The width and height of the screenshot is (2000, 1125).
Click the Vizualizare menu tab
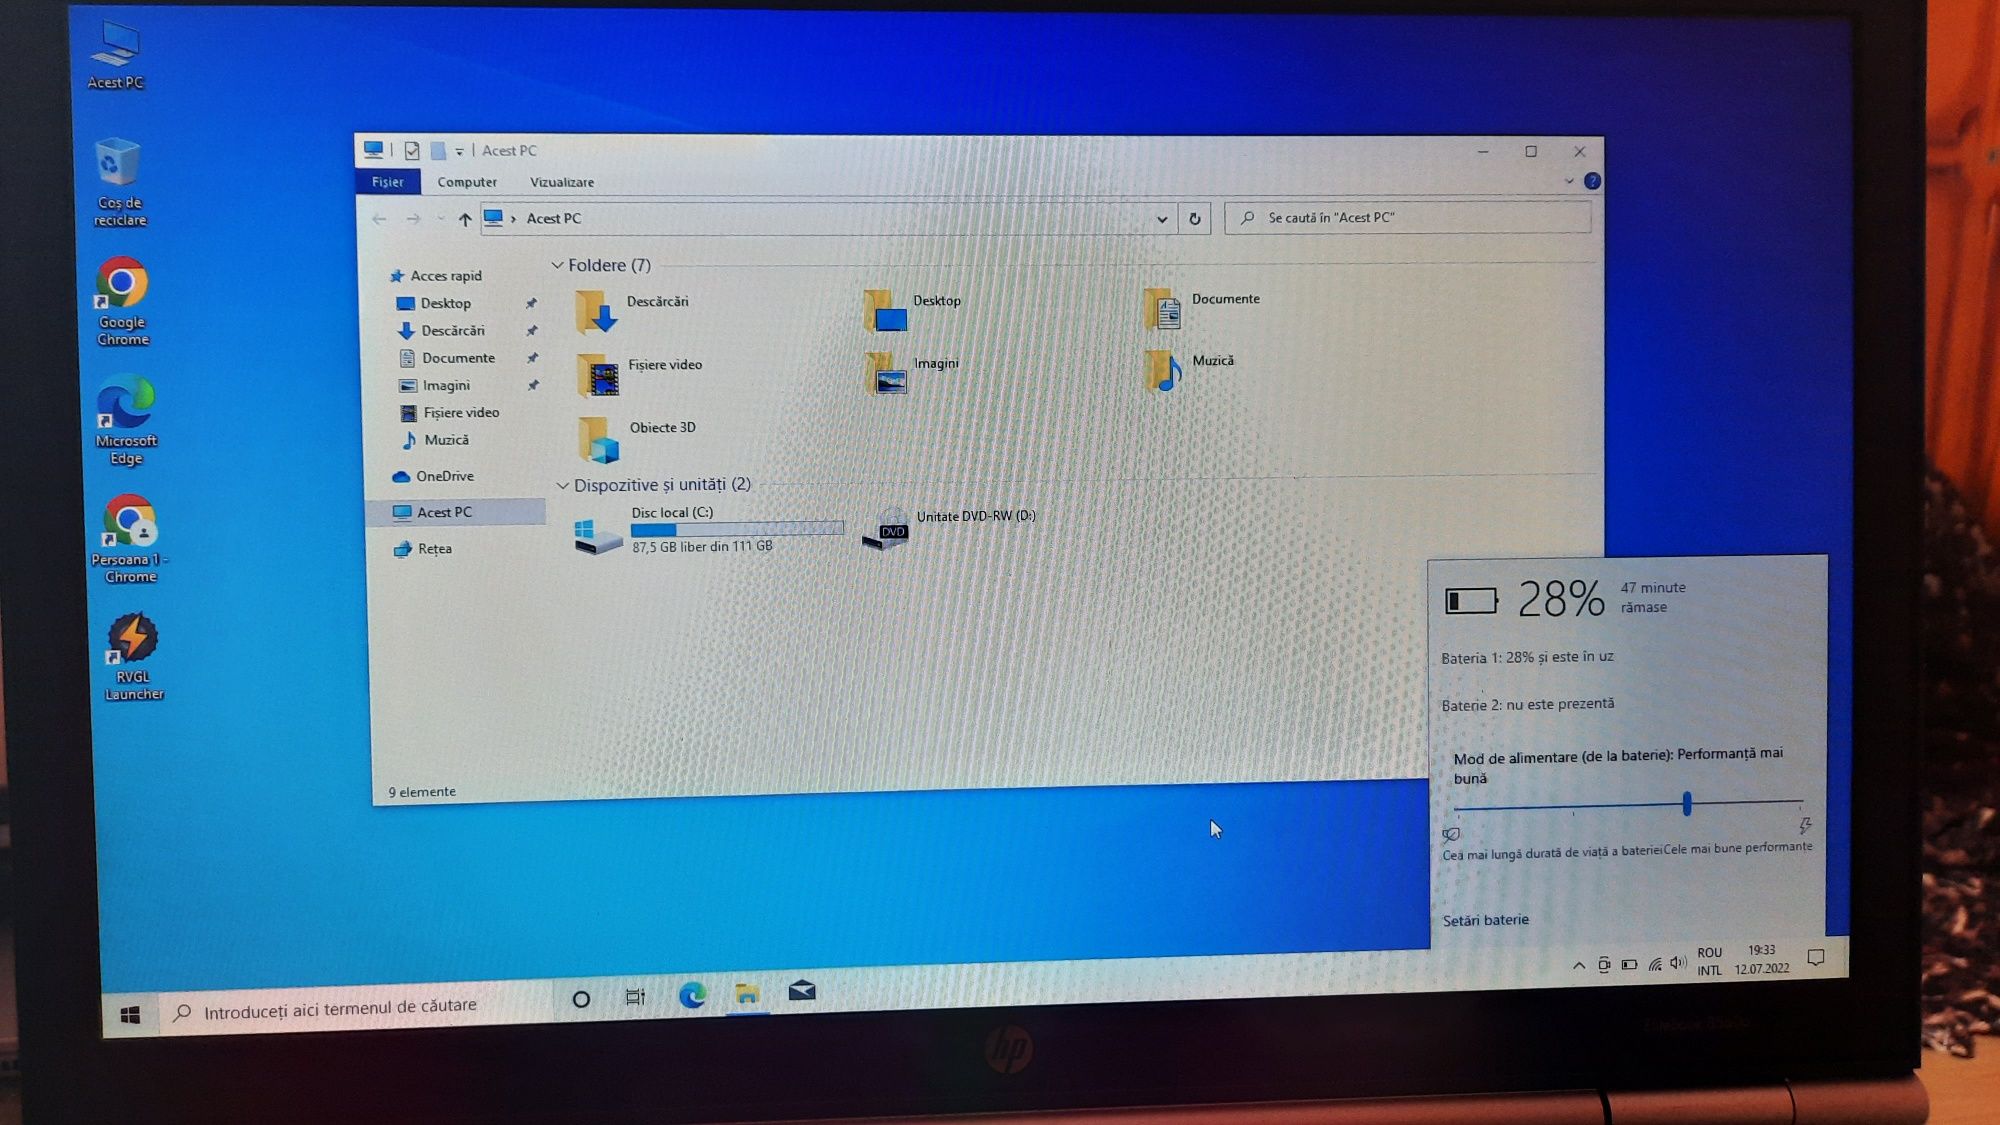pyautogui.click(x=562, y=180)
